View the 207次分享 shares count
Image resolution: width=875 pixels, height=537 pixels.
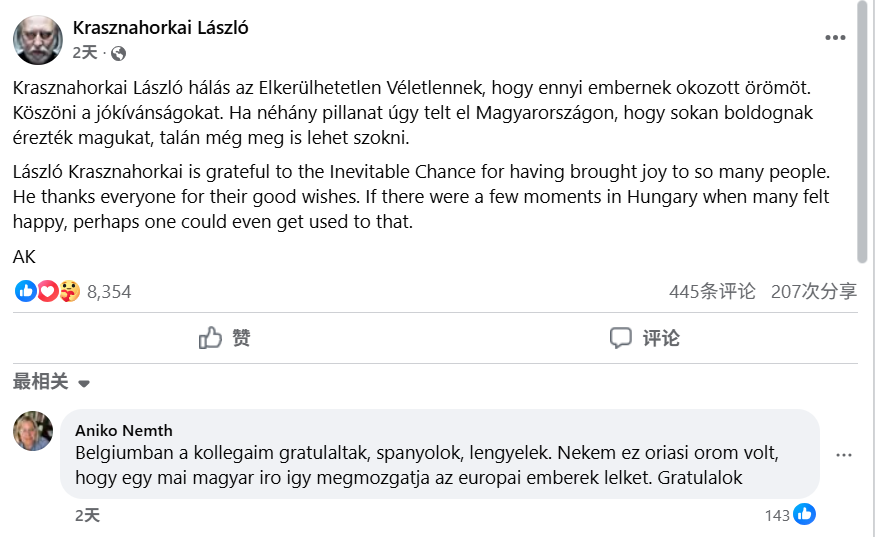coord(814,291)
